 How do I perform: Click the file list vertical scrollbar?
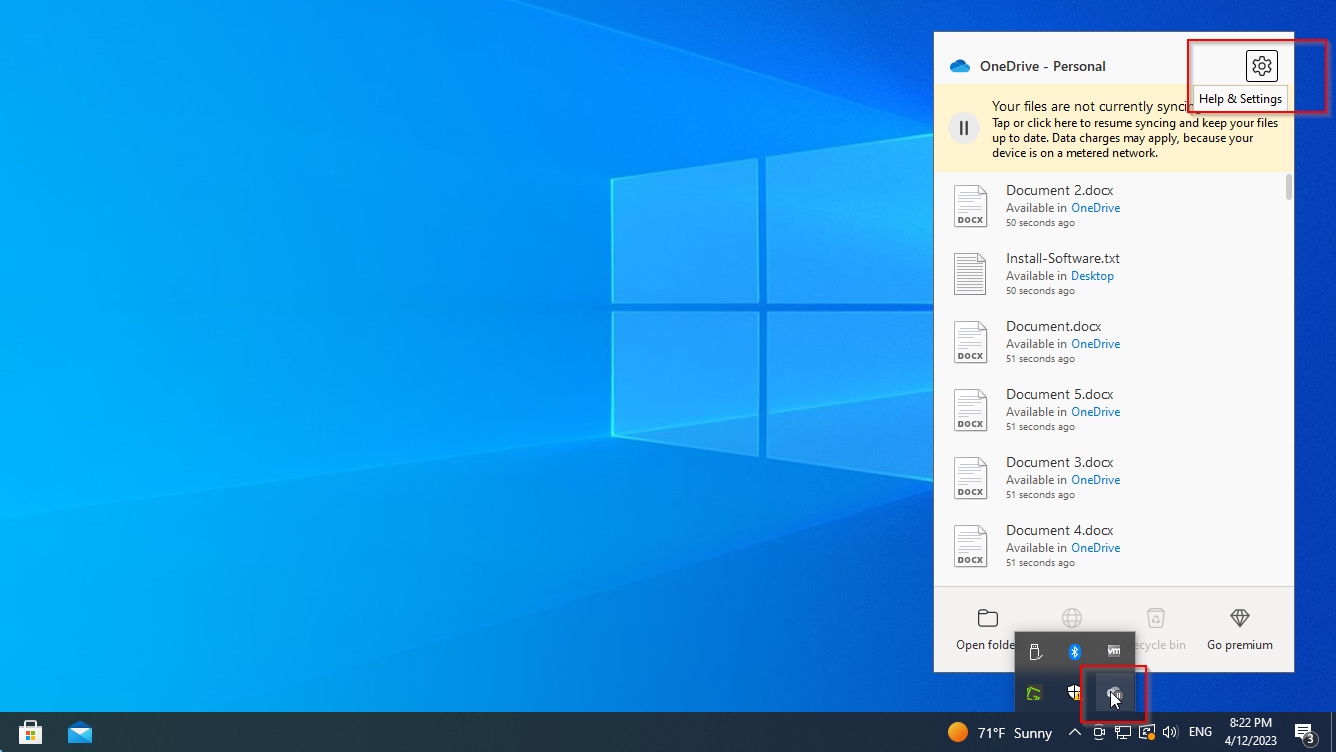point(1288,187)
